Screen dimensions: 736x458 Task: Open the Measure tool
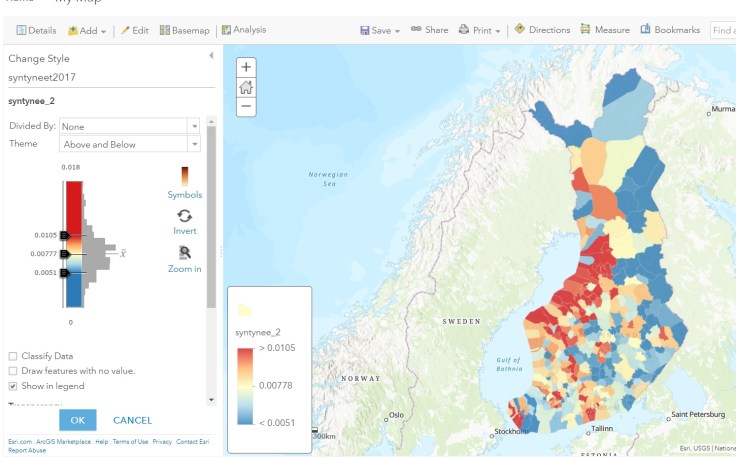604,30
